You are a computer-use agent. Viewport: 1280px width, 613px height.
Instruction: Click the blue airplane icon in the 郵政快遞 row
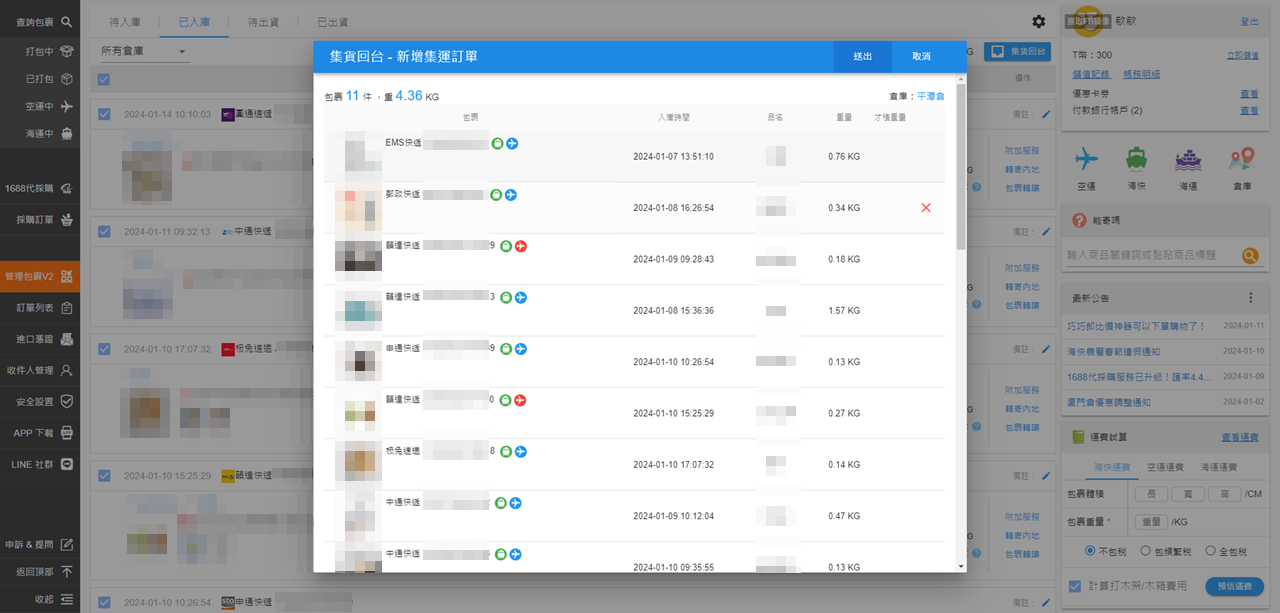[510, 194]
